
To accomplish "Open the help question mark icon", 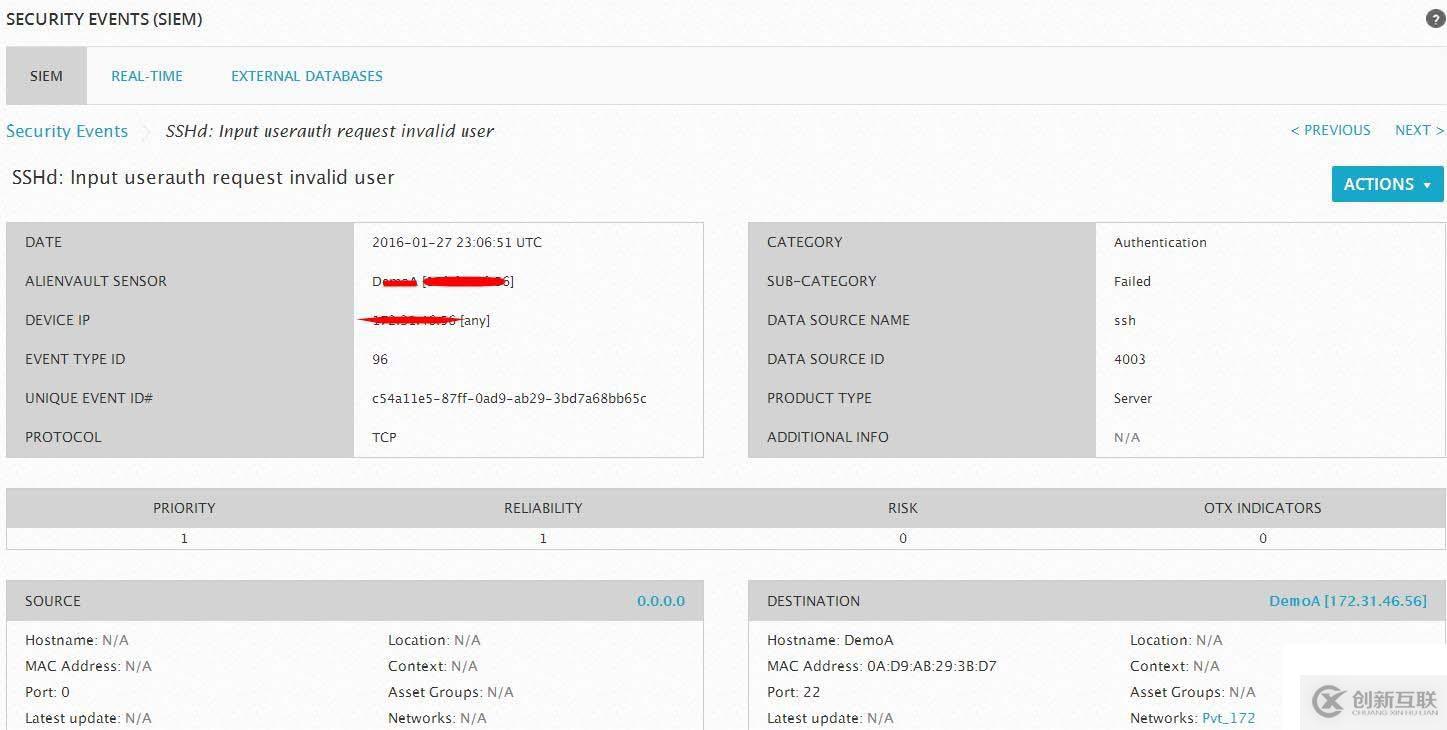I will click(x=1435, y=19).
